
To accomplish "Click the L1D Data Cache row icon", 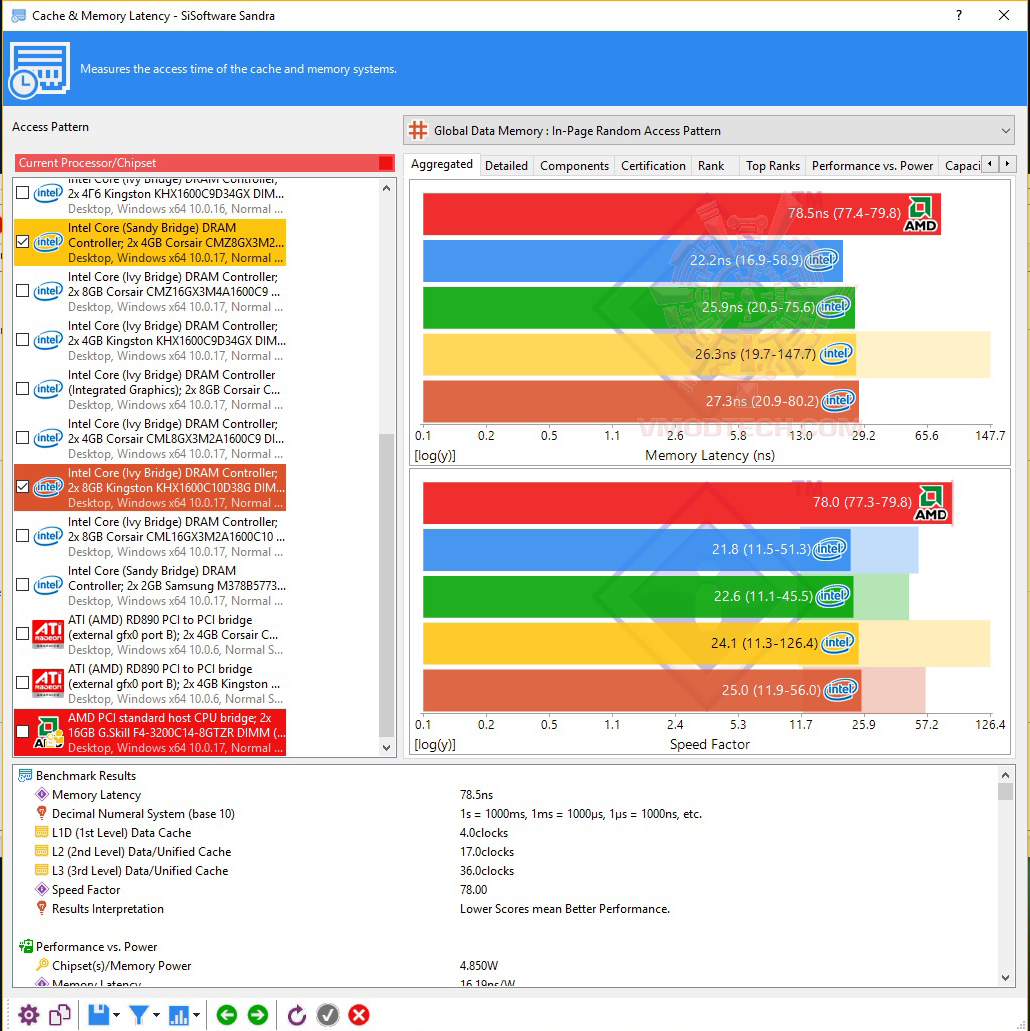I will [41, 832].
